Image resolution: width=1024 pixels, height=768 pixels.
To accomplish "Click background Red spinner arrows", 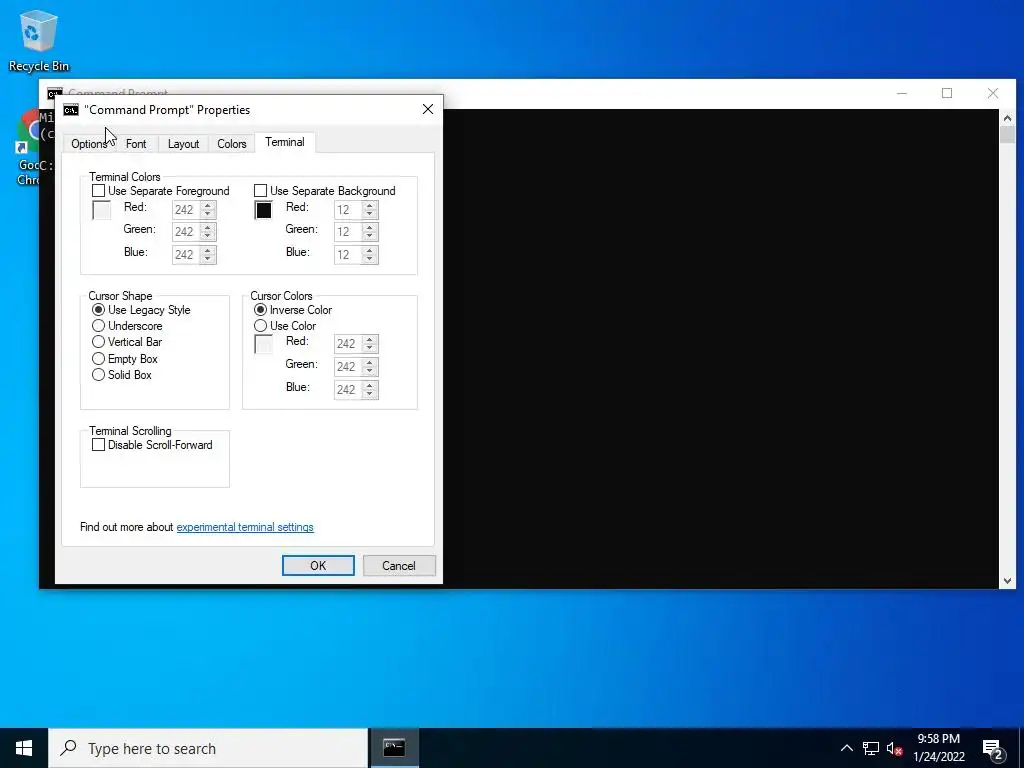I will (370, 210).
